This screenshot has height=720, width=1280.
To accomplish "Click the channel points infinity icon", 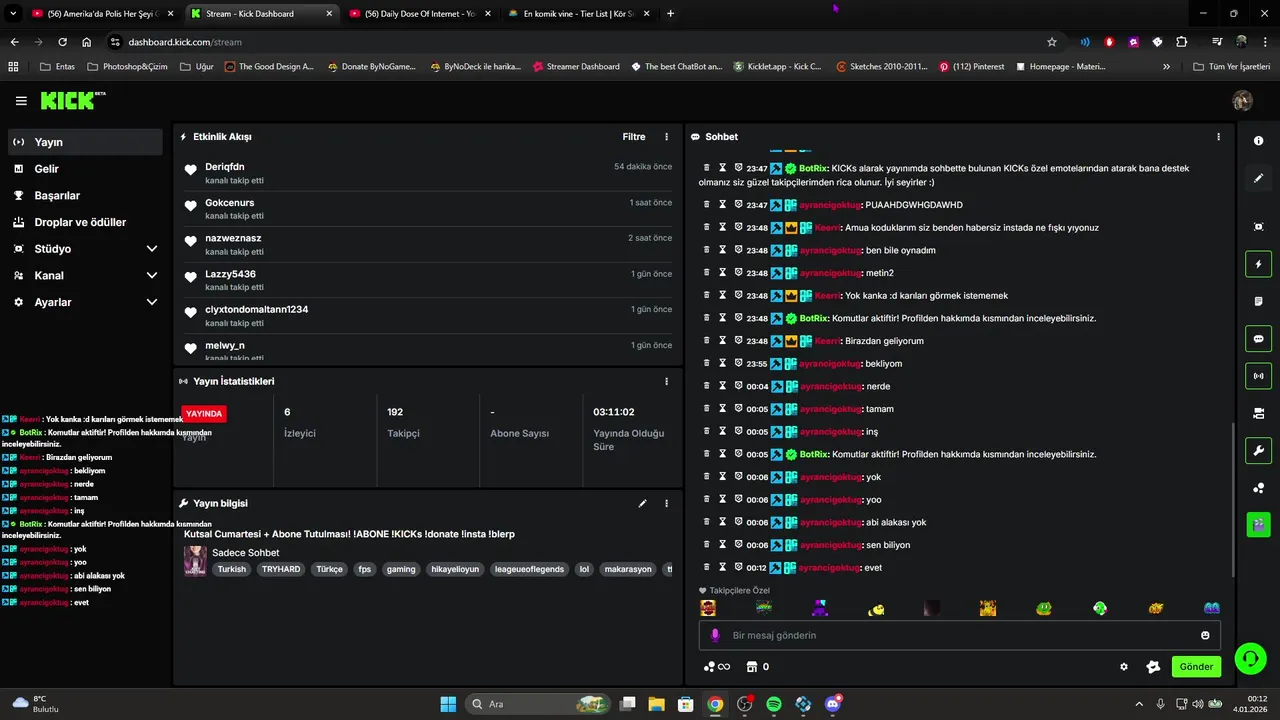I will 716,667.
